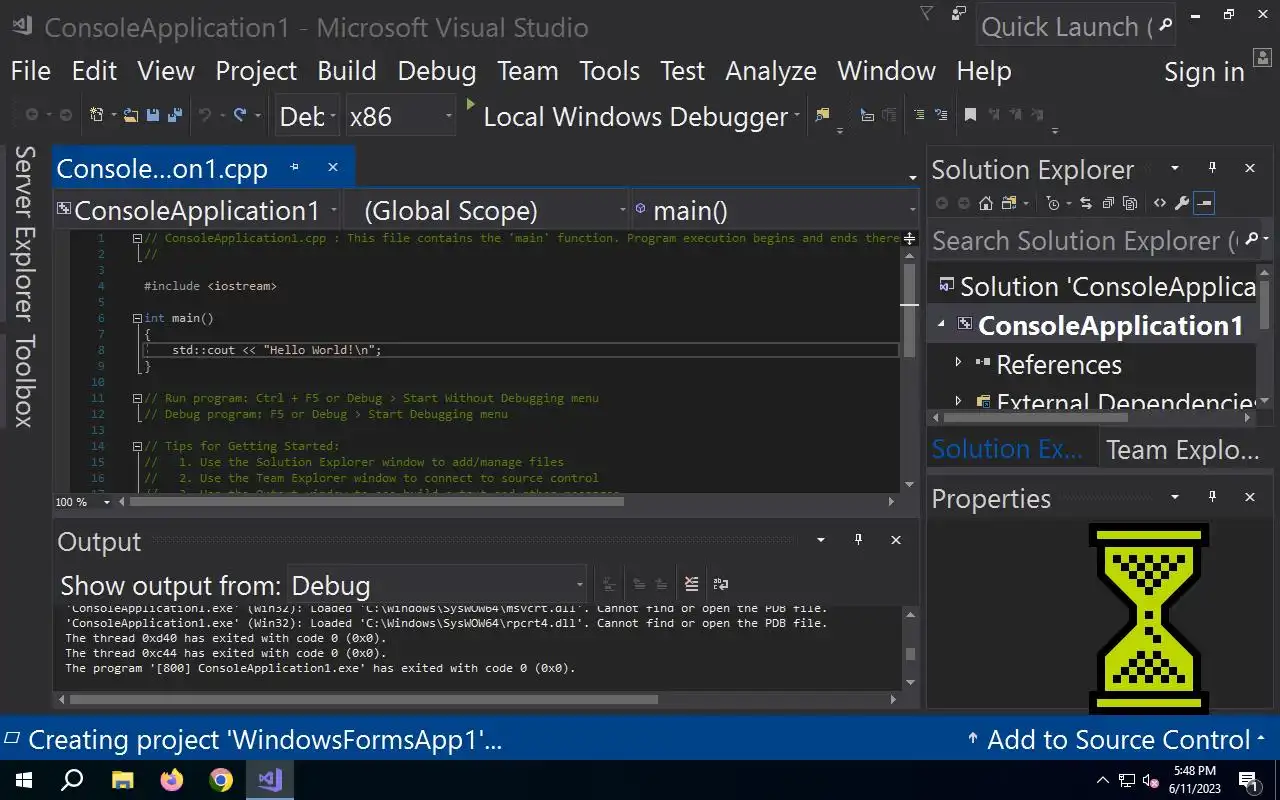Toggle auto hide pin on Properties panel

[x=1212, y=496]
